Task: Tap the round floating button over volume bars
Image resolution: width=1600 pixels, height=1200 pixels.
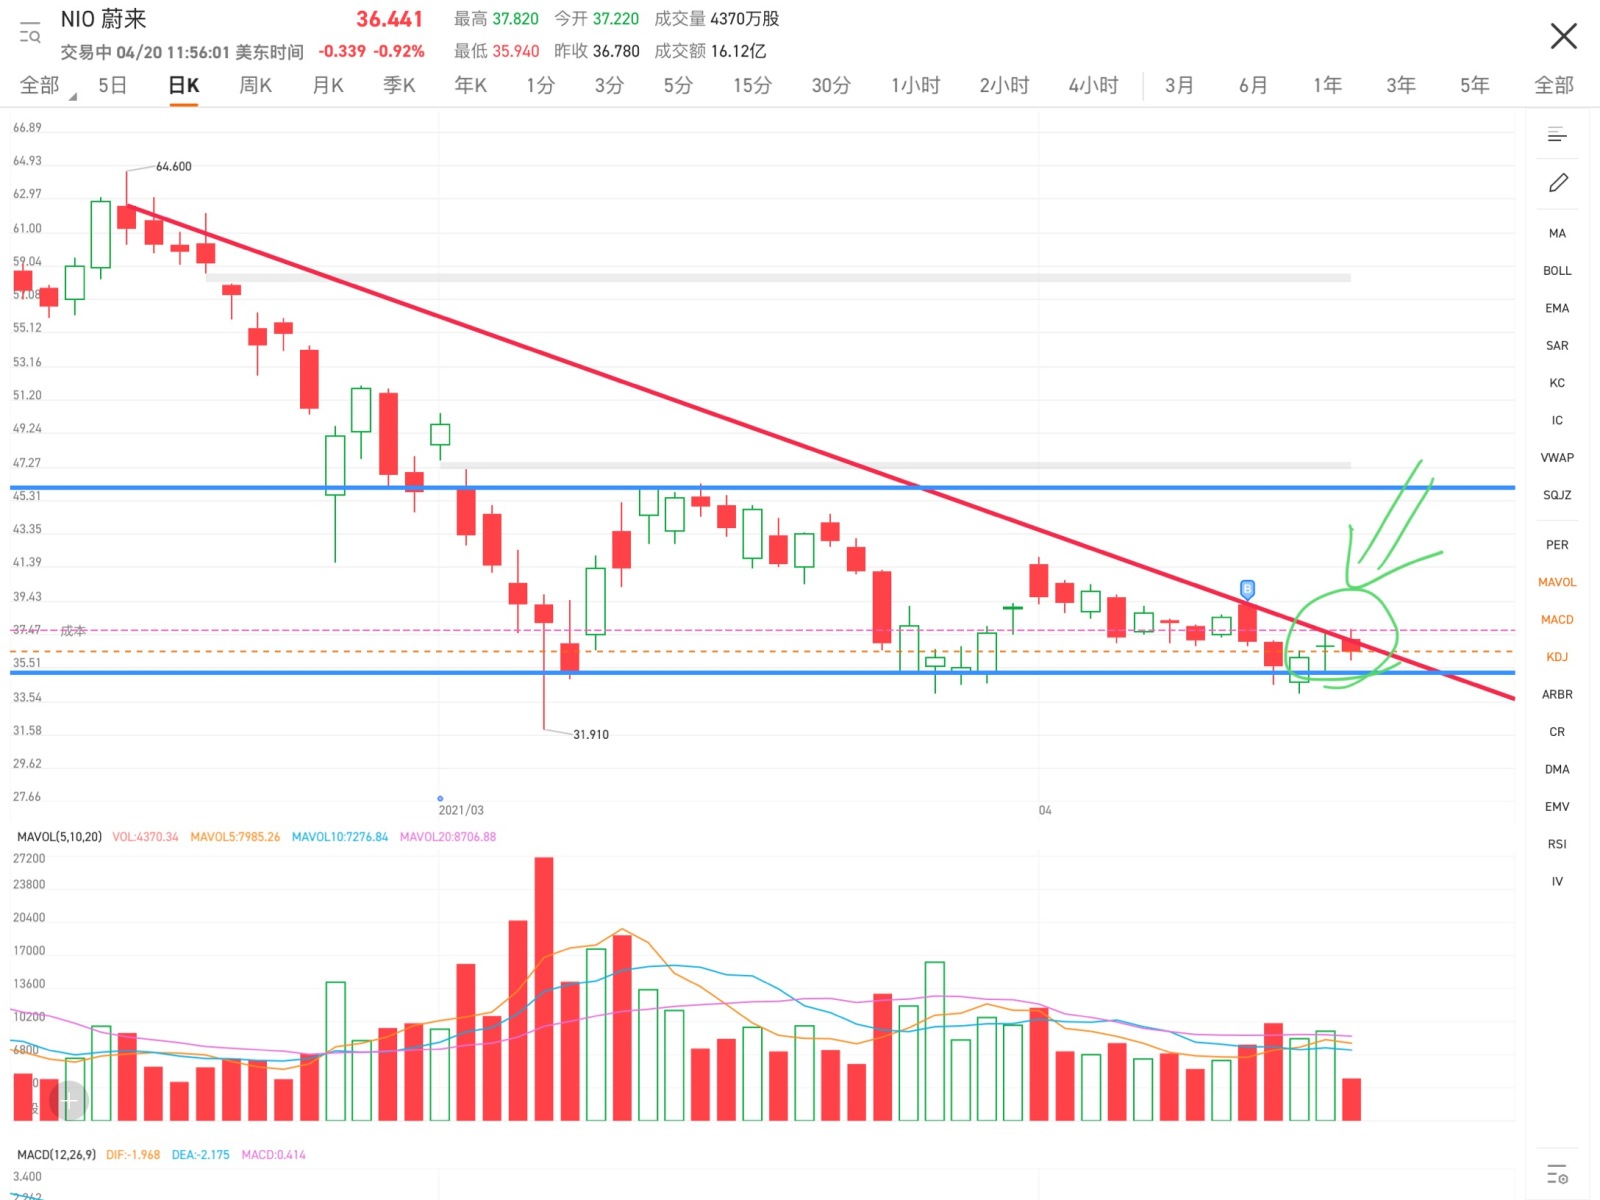Action: point(68,1100)
